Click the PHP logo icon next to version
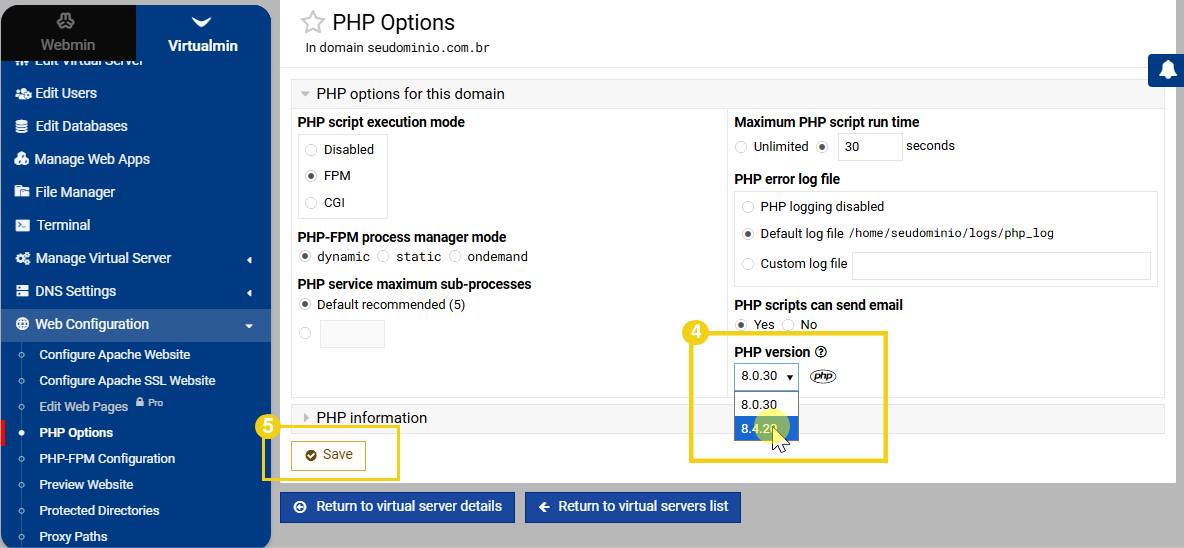The width and height of the screenshot is (1184, 548). pos(823,376)
